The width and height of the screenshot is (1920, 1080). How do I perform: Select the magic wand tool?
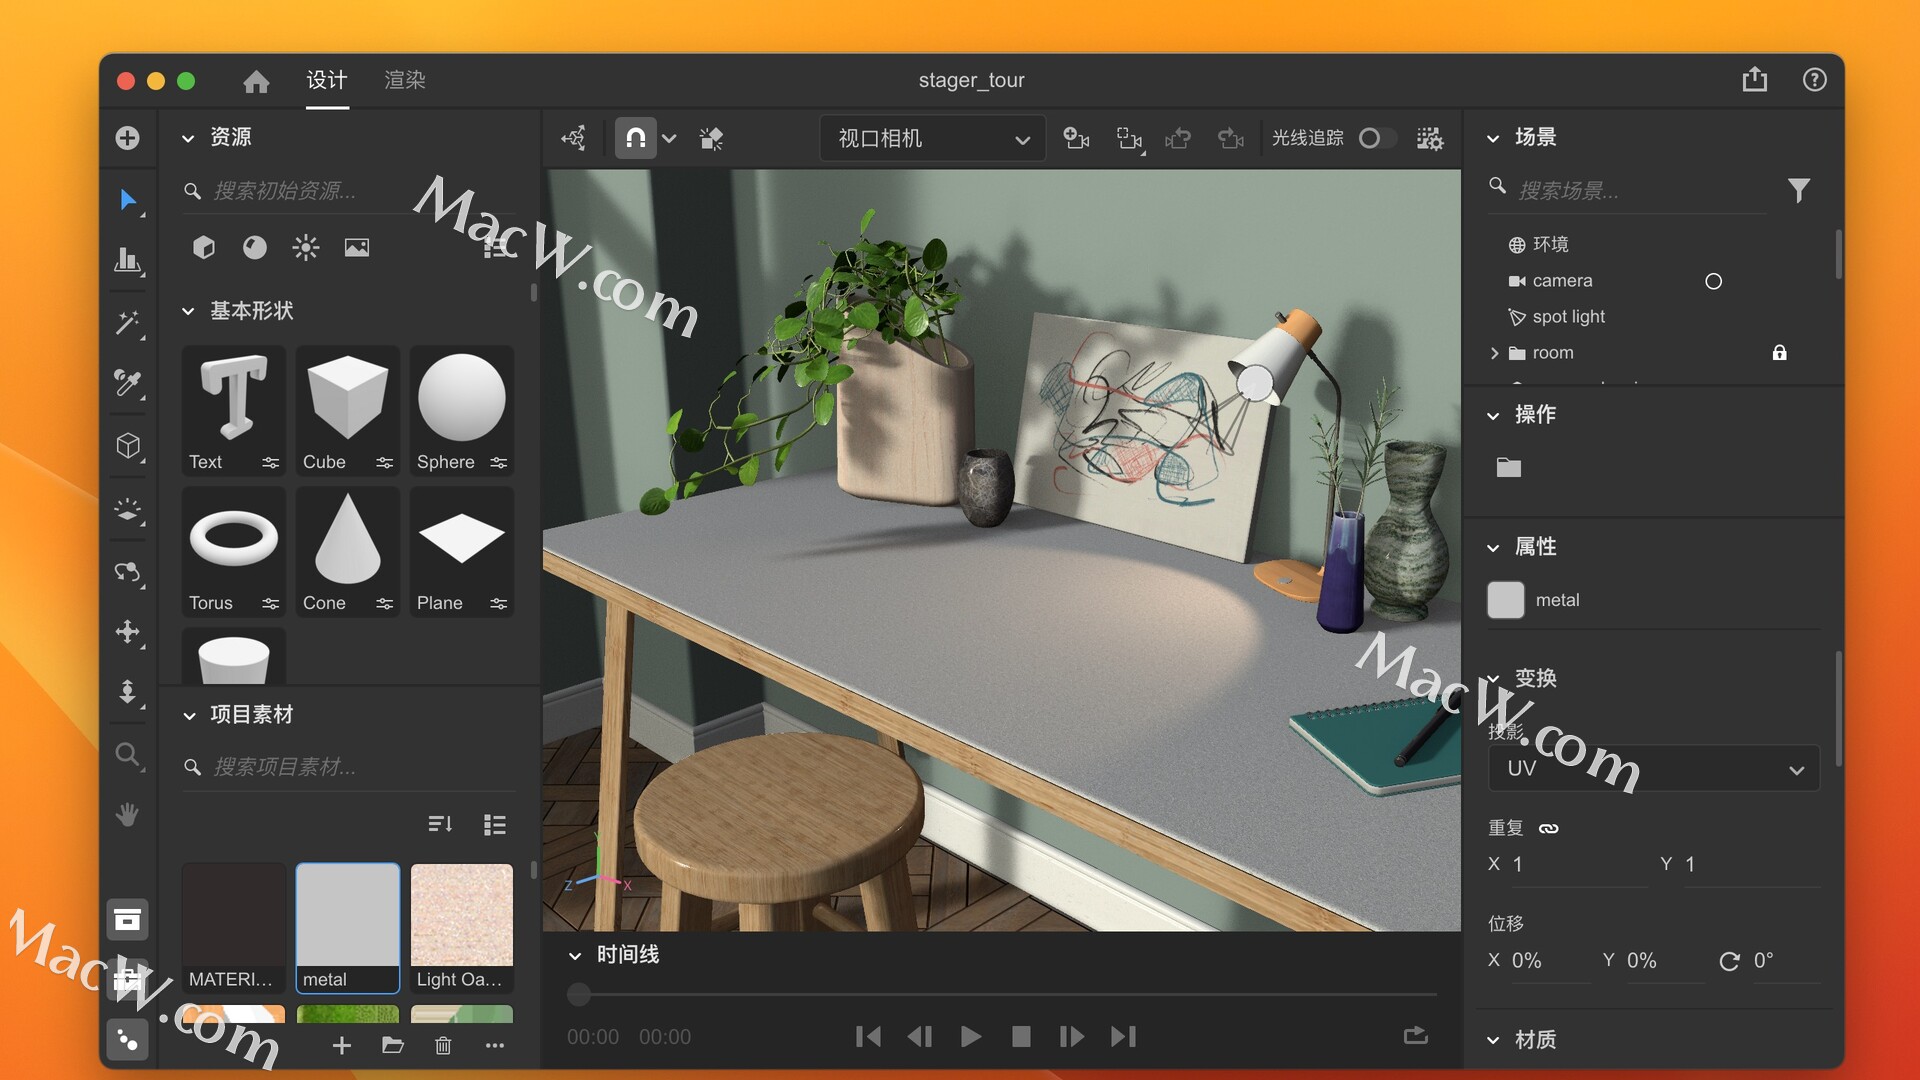tap(128, 322)
